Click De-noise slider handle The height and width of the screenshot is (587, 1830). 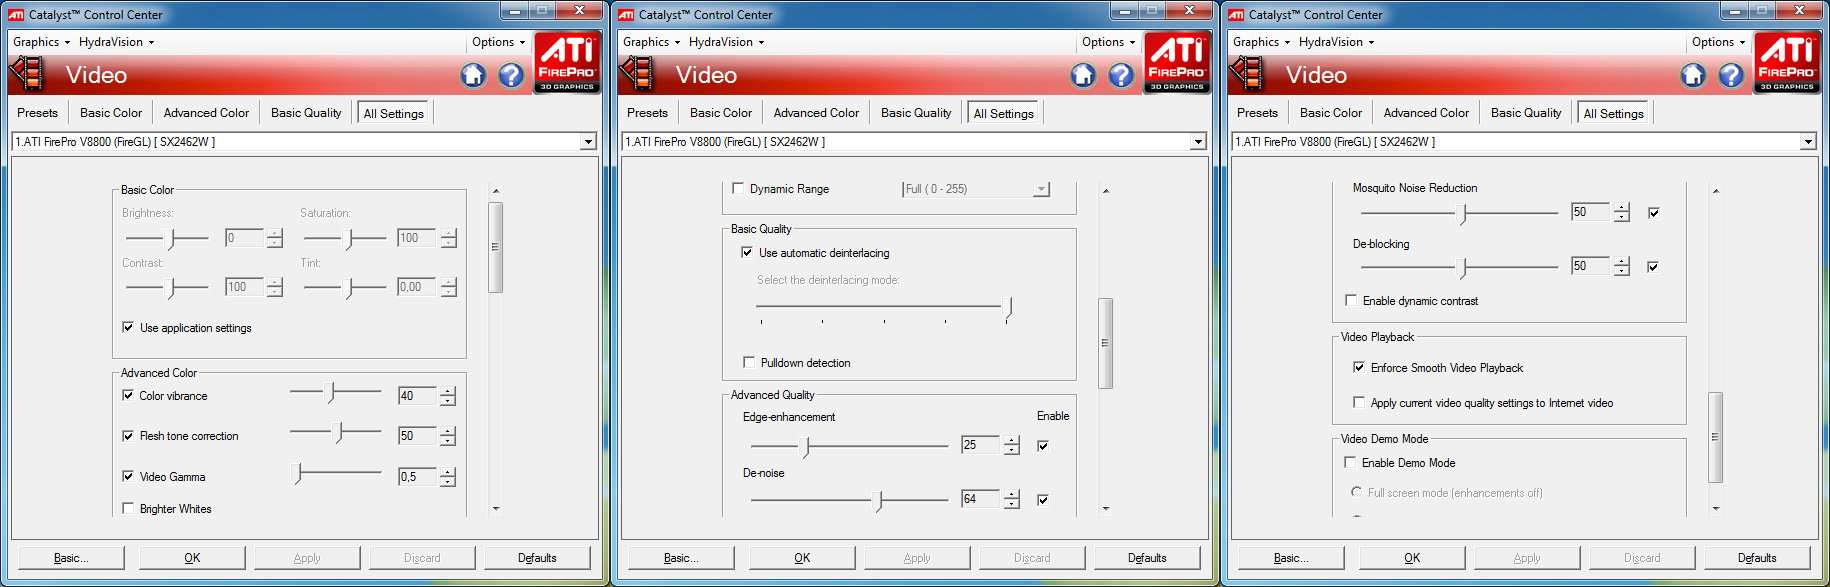click(x=879, y=500)
